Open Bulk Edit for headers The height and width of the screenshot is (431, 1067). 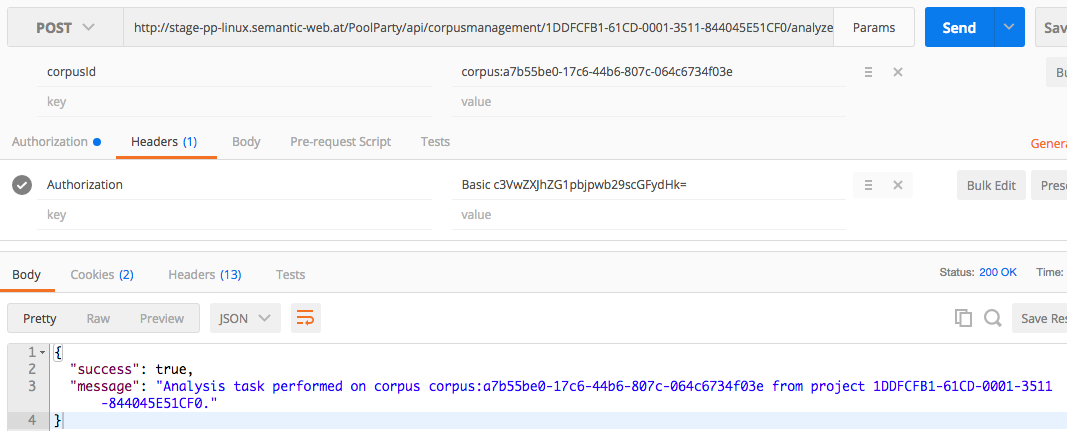pyautogui.click(x=991, y=185)
